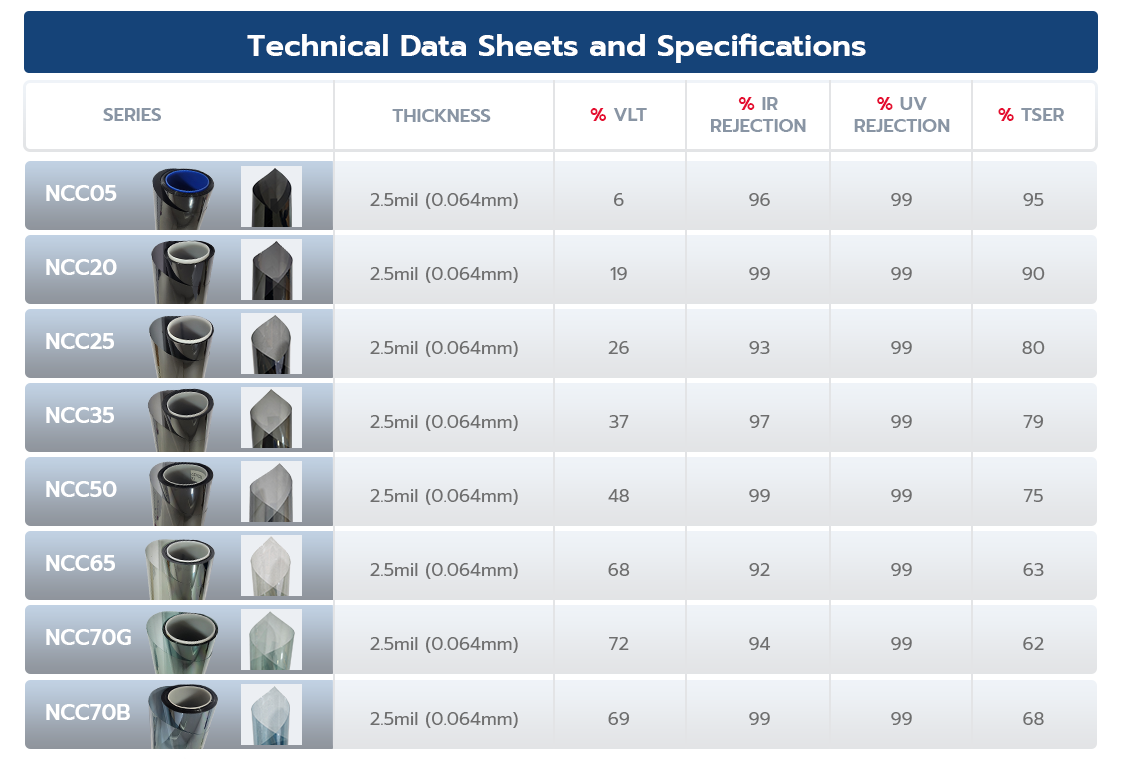Click the NCC35 film sample swatch
Screen dimensions: 1125x760
pos(271,418)
